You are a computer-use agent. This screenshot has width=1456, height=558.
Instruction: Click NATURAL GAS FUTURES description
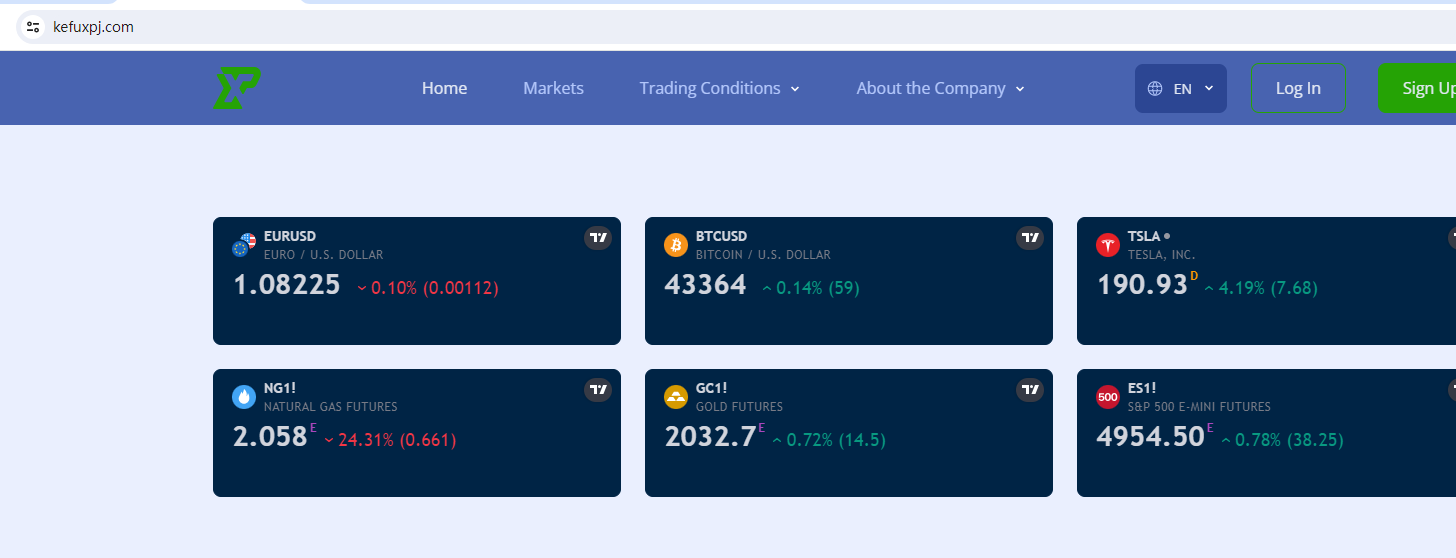[331, 407]
